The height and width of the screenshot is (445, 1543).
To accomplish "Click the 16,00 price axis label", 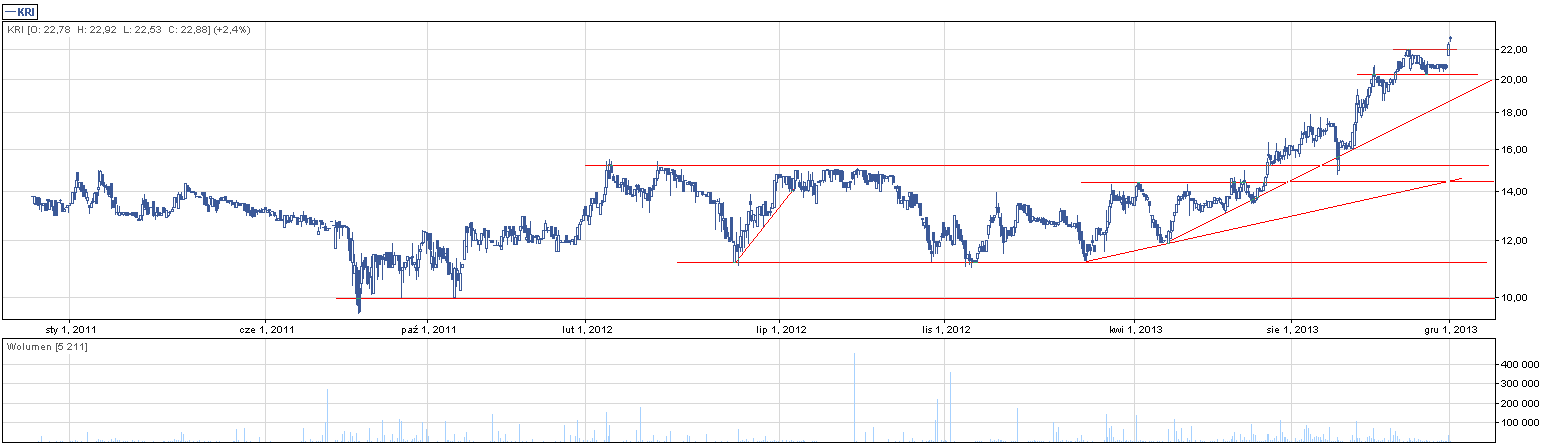I will [1512, 150].
